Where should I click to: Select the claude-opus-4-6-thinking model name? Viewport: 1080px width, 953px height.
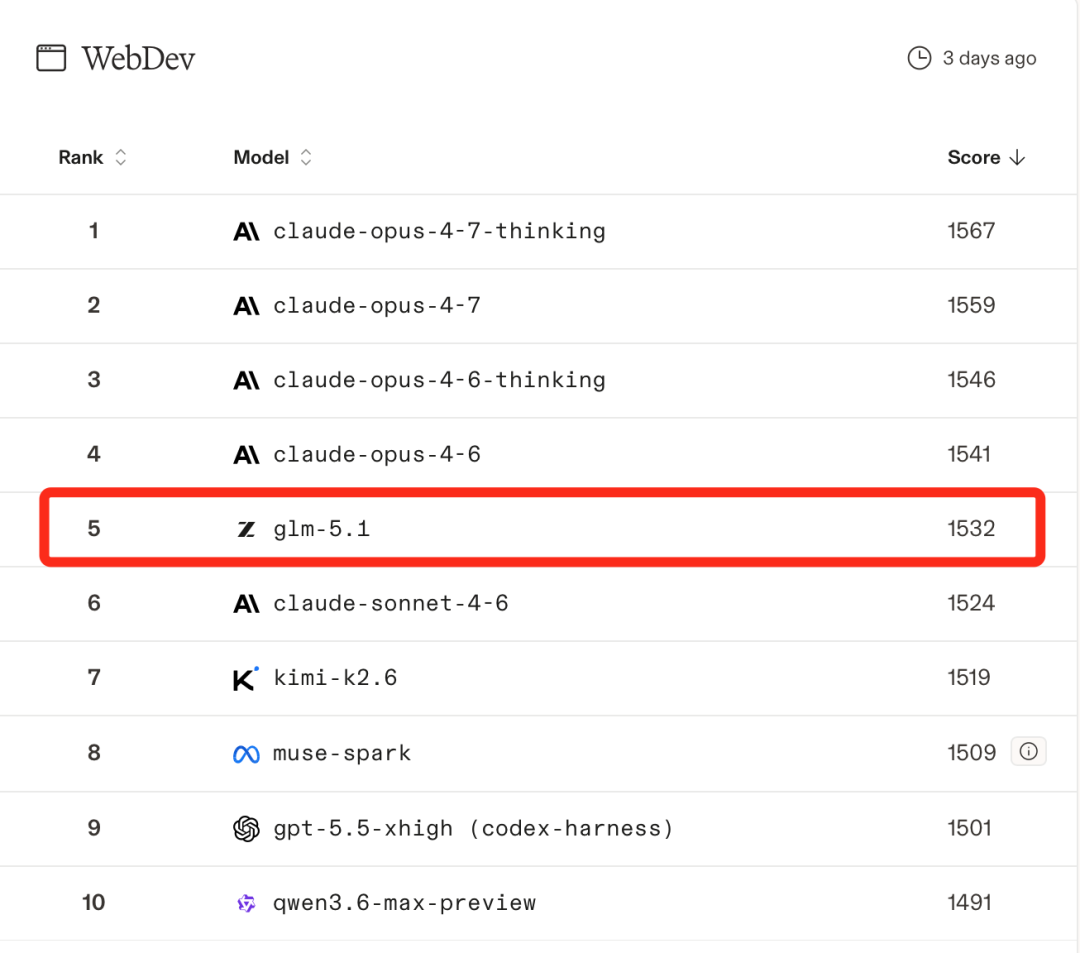(x=439, y=380)
